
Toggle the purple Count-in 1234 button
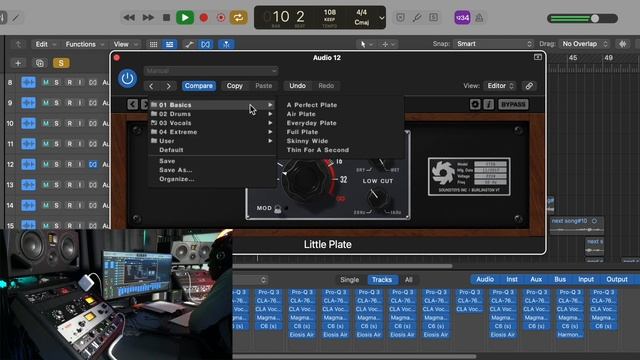[462, 18]
